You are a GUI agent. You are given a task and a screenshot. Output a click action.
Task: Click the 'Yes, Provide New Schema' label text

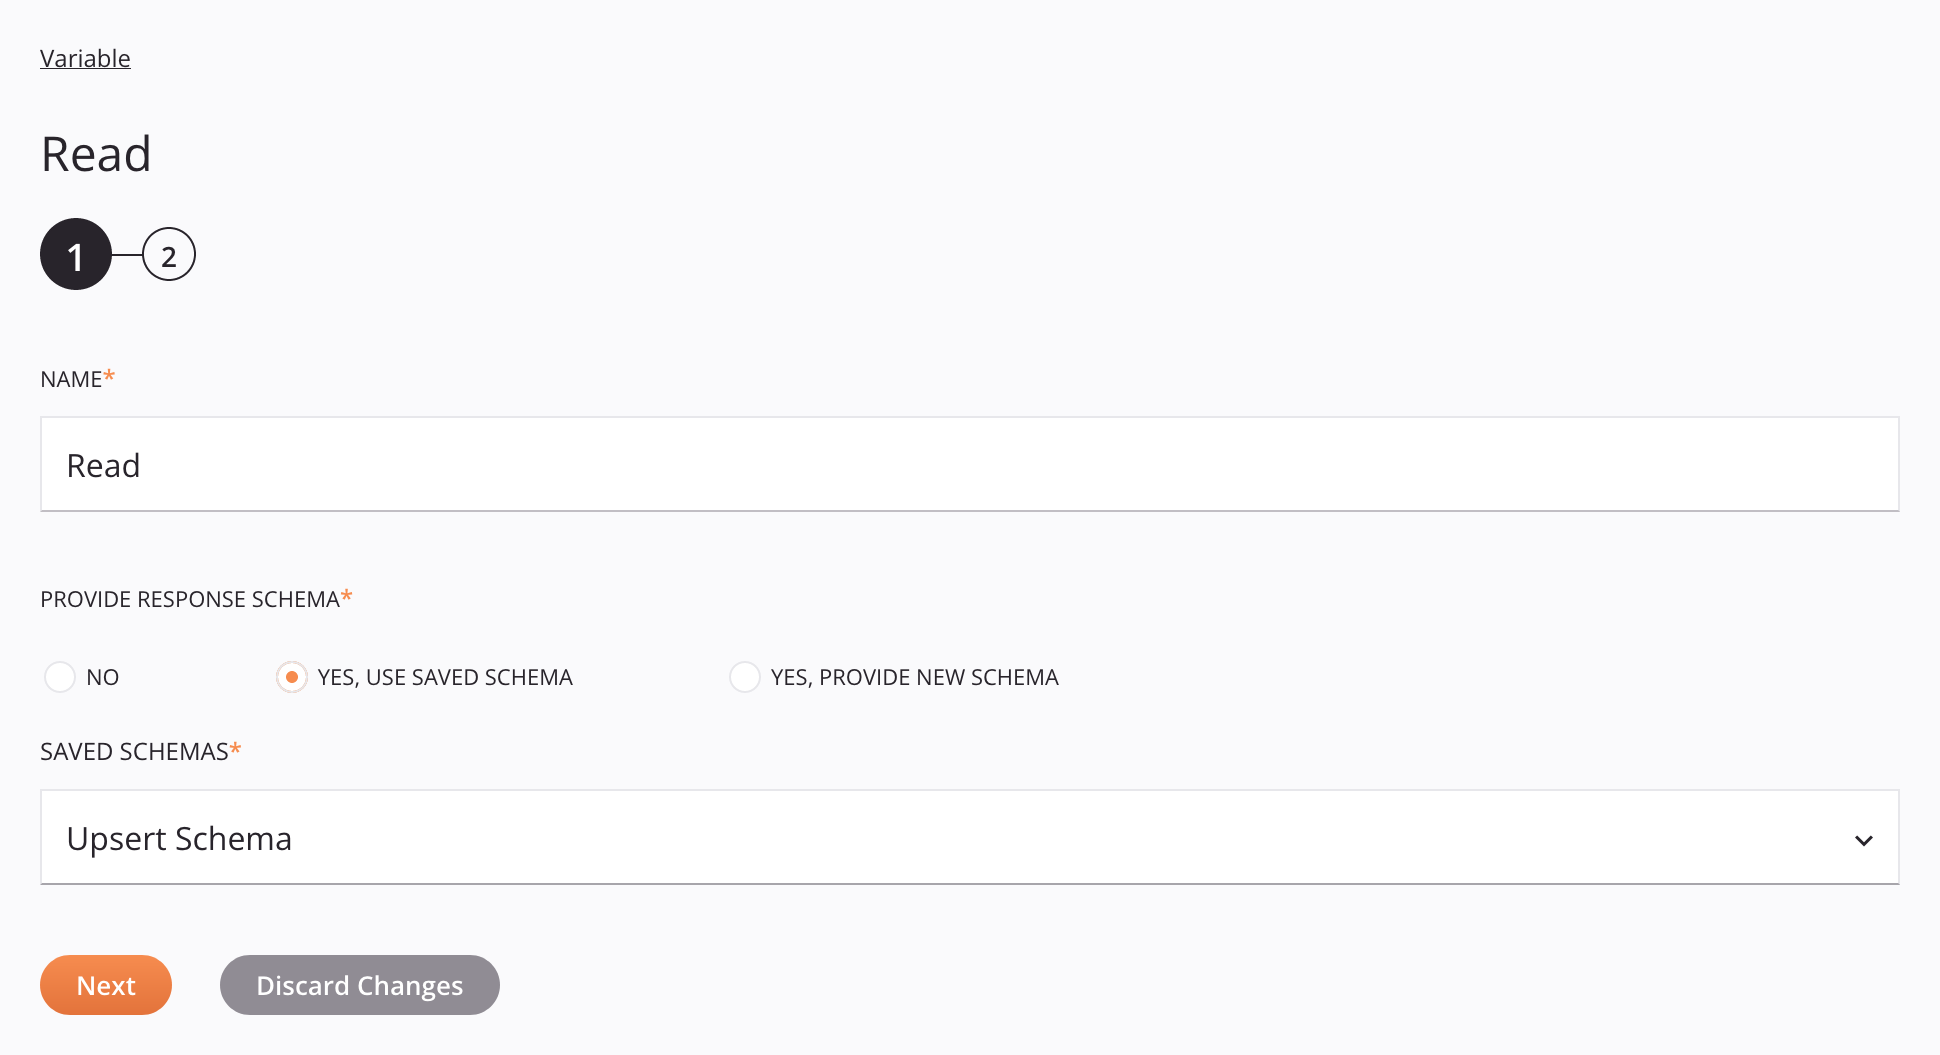pos(914,677)
